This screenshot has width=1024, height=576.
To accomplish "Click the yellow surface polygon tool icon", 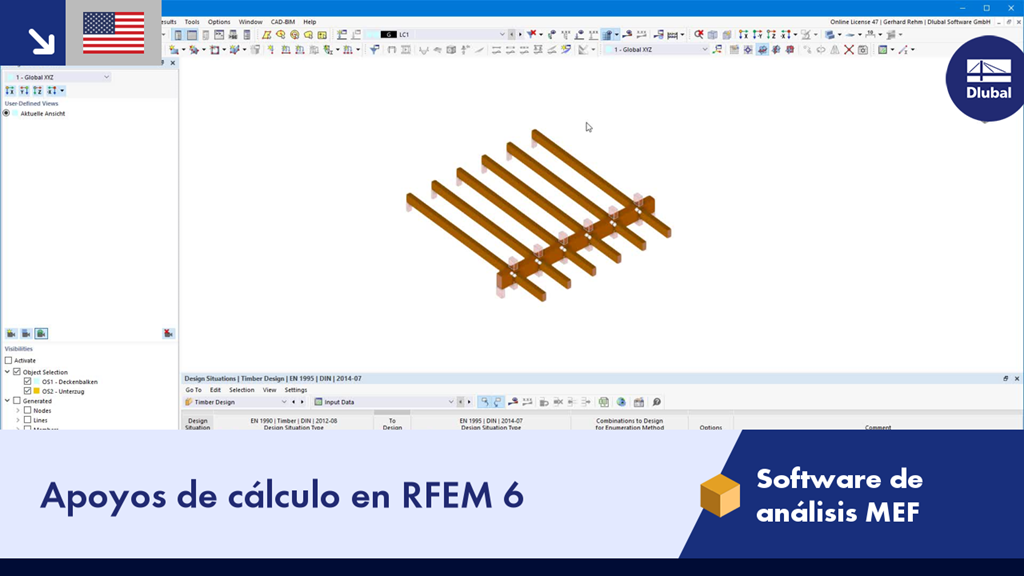I will 266,35.
